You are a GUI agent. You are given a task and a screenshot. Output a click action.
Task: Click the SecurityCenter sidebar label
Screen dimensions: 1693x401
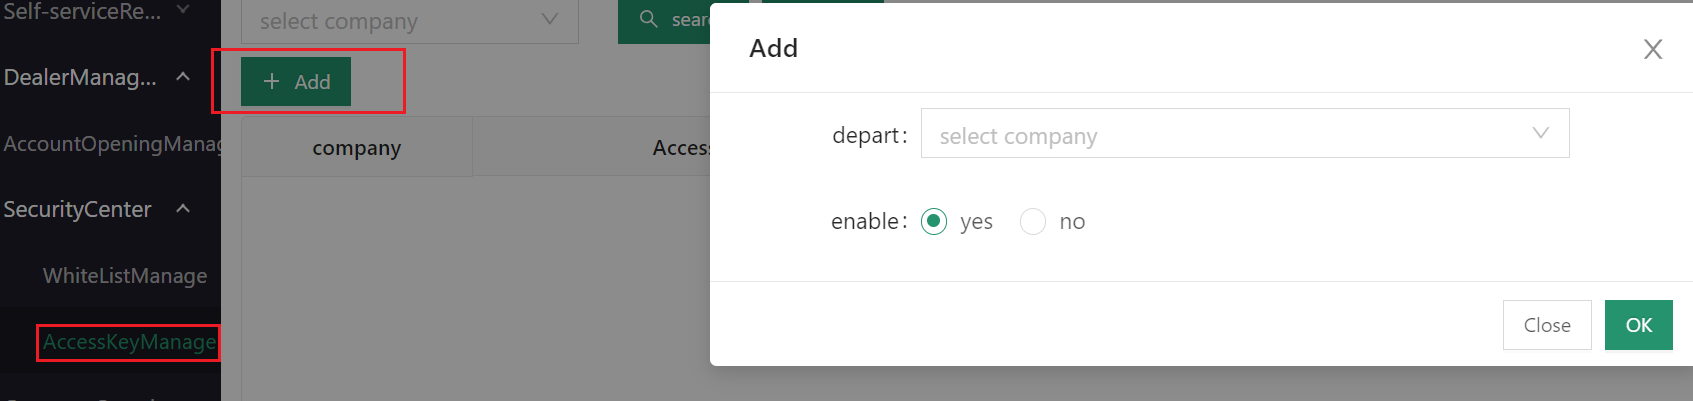78,209
